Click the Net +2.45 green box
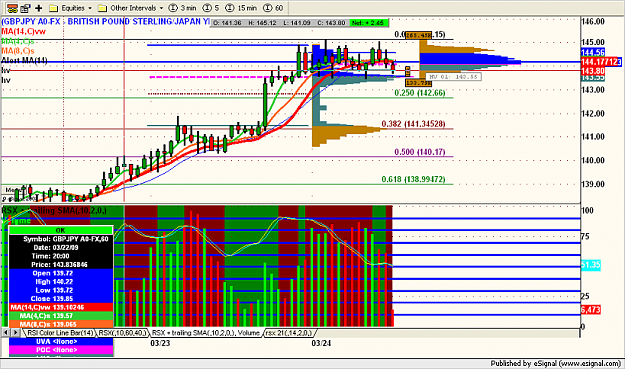This screenshot has height=369, width=625. [368, 23]
